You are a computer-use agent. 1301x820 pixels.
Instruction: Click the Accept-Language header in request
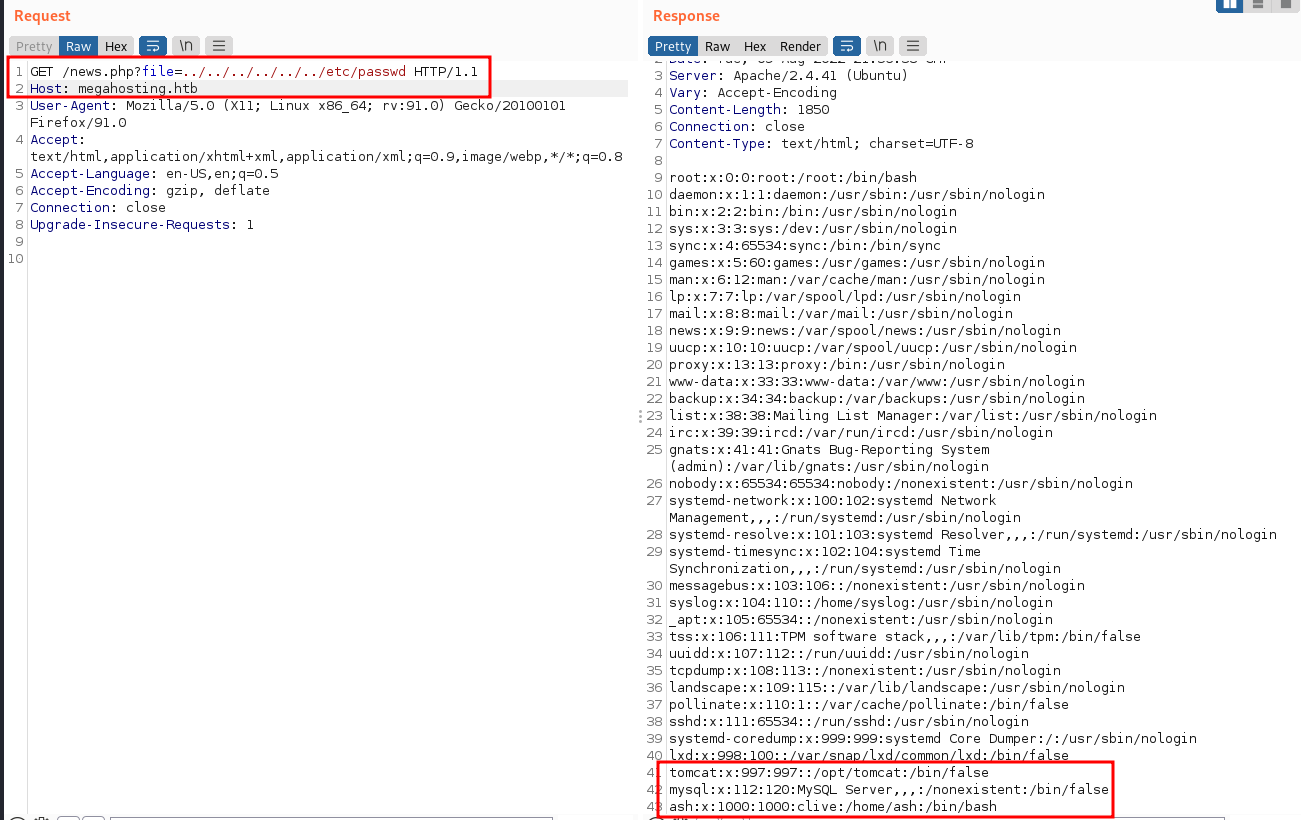click(154, 173)
